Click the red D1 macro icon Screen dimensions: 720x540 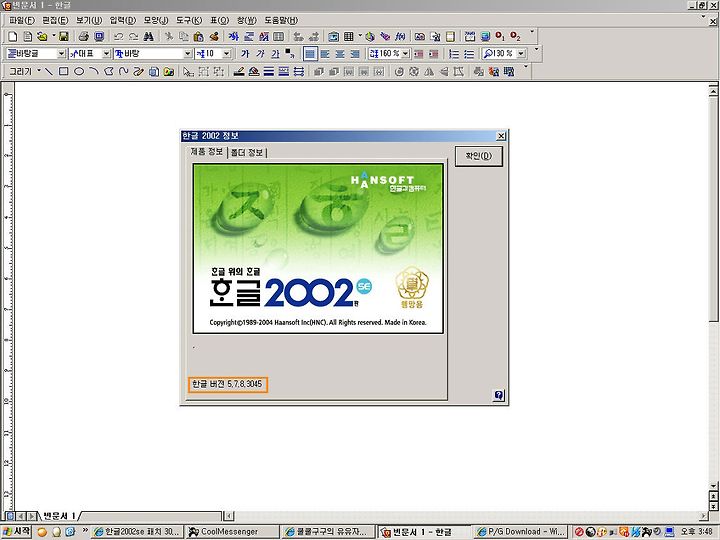(500, 36)
